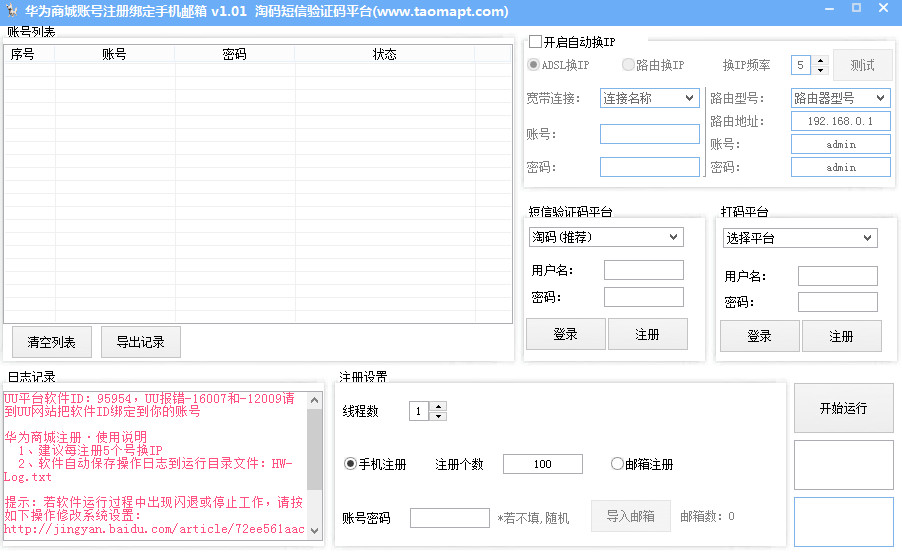Click the log line '华为商城注册·使用说明'
This screenshot has height=553, width=902.
75,437
